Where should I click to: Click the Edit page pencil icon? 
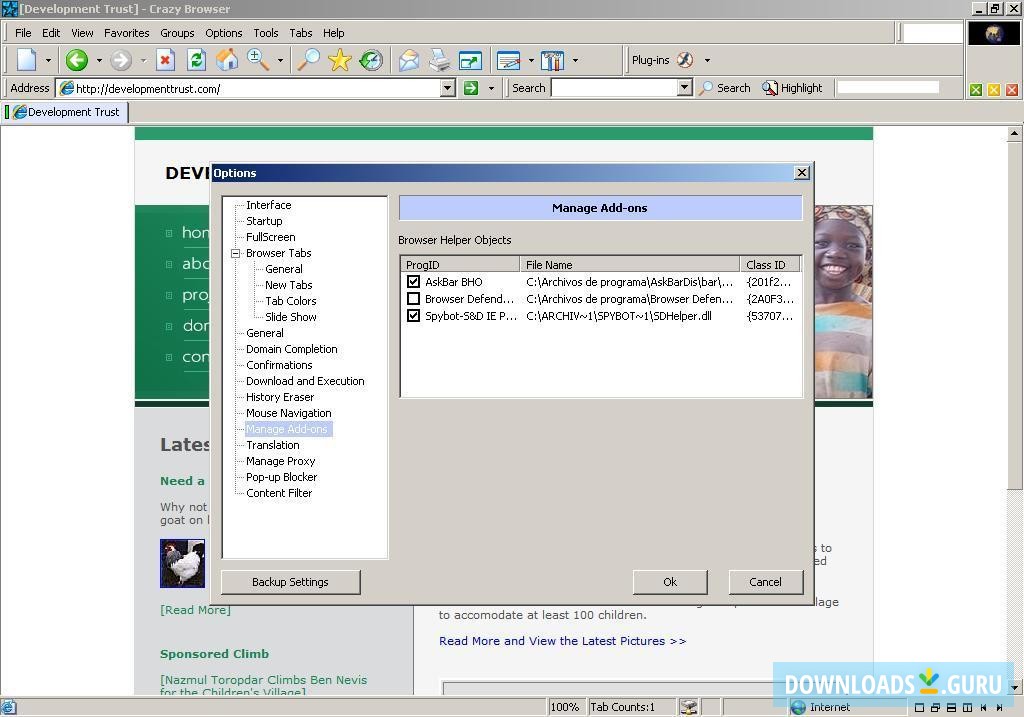click(x=508, y=60)
